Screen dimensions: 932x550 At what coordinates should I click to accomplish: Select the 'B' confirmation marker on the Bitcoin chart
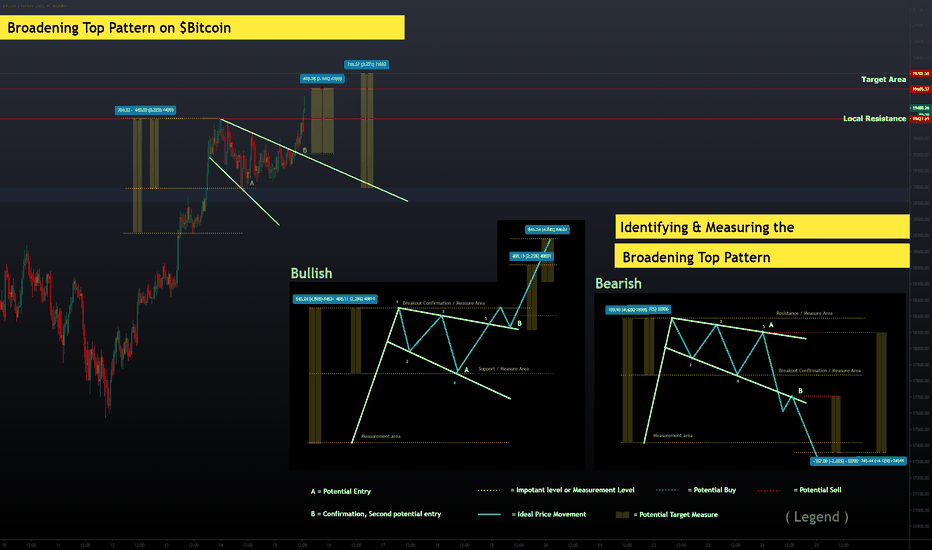click(x=305, y=150)
